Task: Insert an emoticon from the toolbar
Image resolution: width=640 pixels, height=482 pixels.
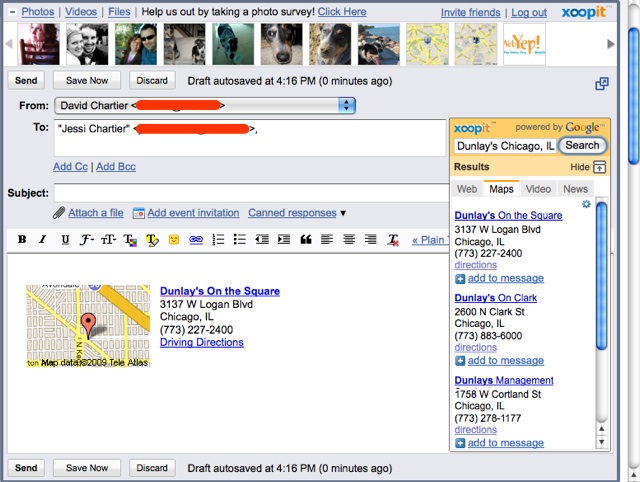Action: tap(174, 240)
